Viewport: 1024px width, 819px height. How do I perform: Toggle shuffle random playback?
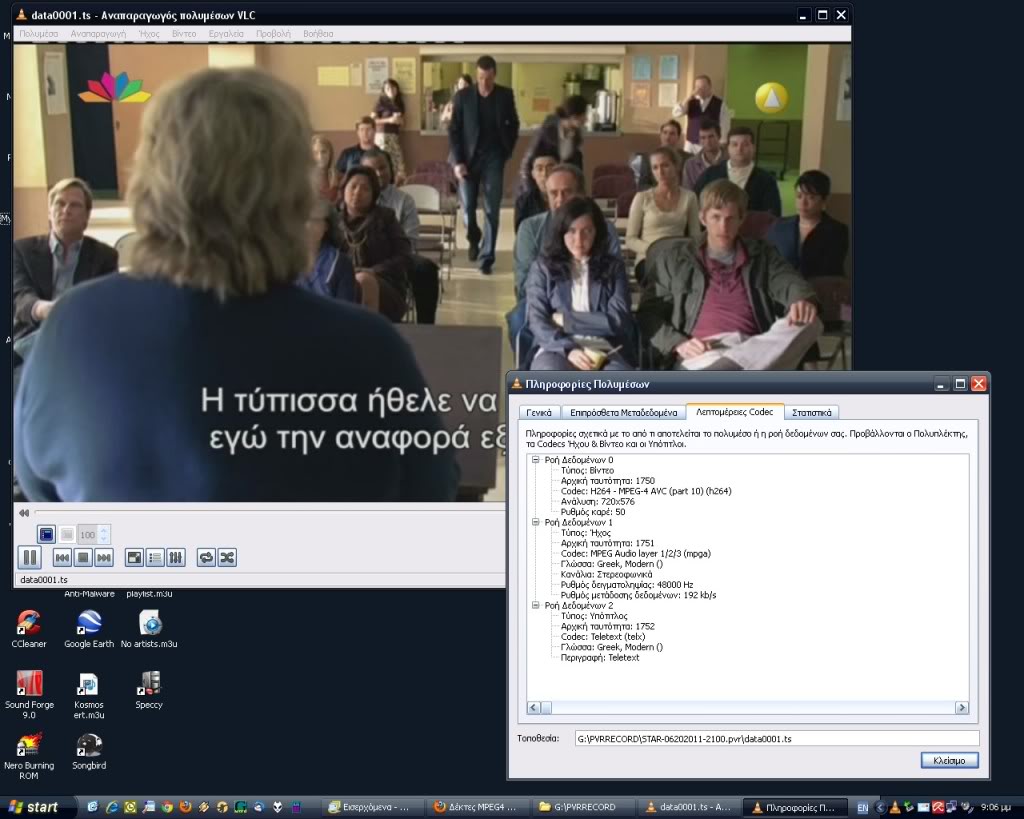click(227, 557)
